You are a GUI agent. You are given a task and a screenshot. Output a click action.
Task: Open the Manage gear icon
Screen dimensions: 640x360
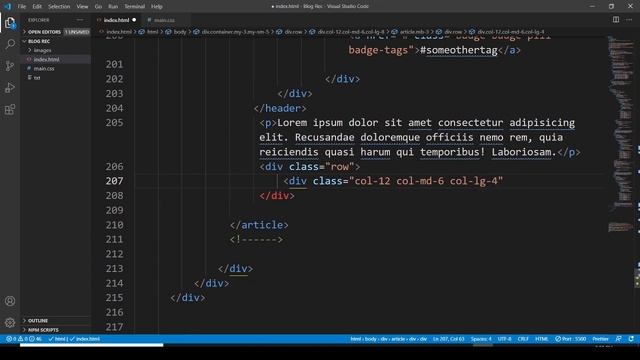coord(10,323)
